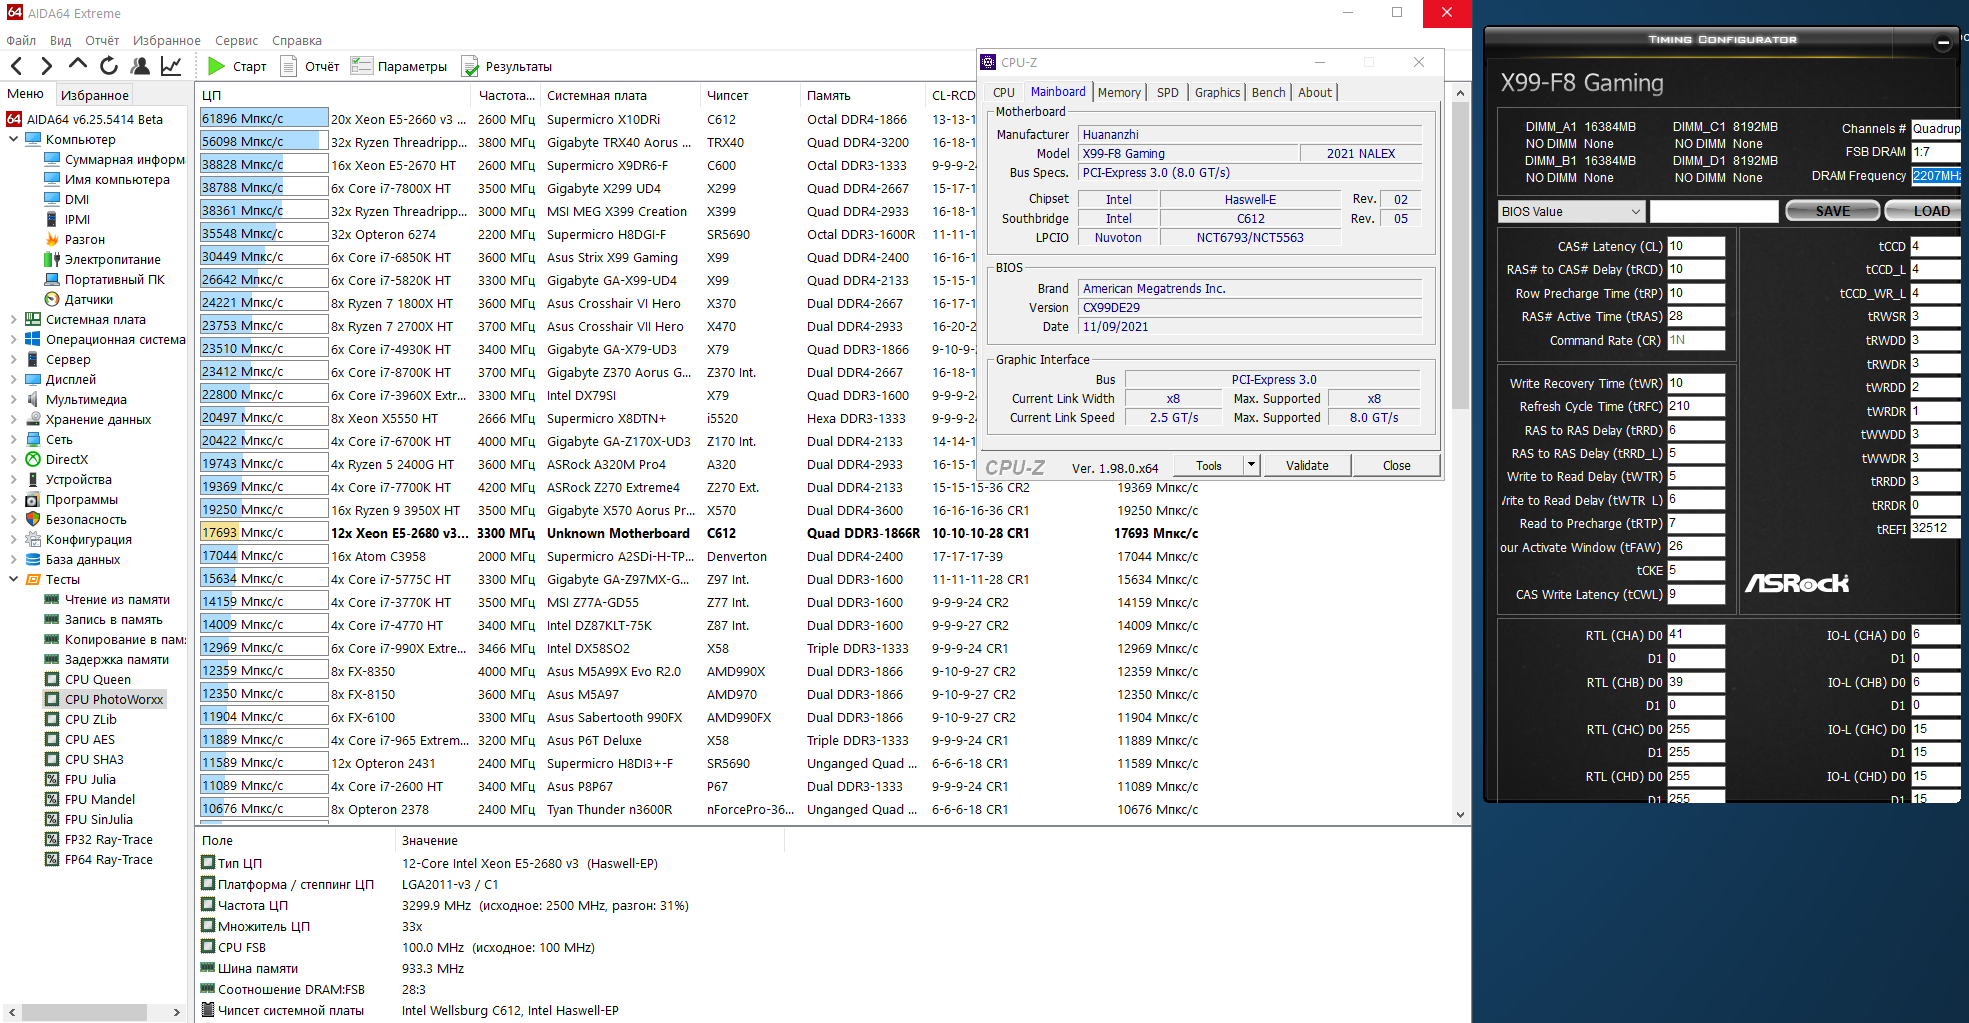Image resolution: width=1969 pixels, height=1023 pixels.
Task: Click the Close button in CPU-Z
Action: click(x=1396, y=465)
